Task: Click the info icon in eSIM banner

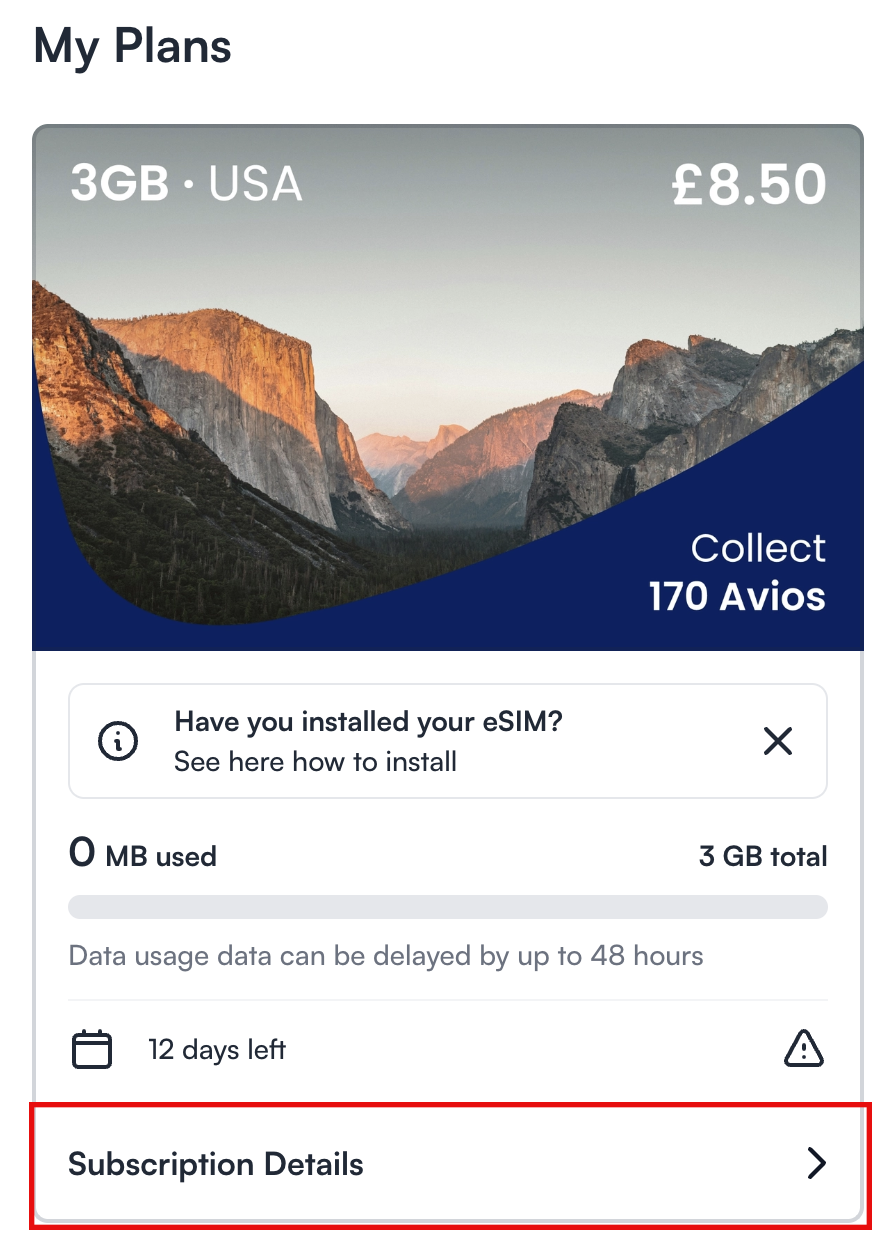Action: tap(118, 741)
